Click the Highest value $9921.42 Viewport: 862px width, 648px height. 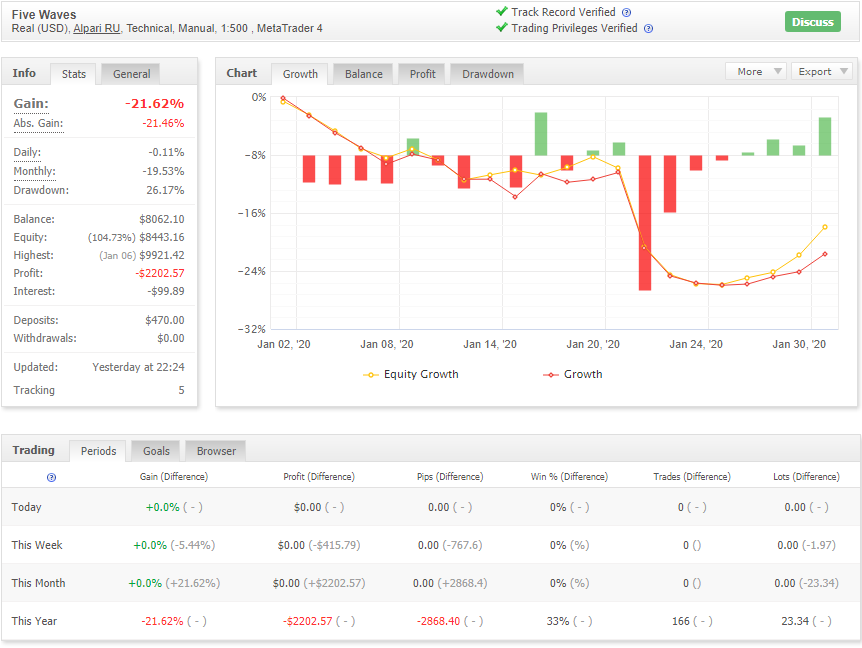pyautogui.click(x=162, y=256)
